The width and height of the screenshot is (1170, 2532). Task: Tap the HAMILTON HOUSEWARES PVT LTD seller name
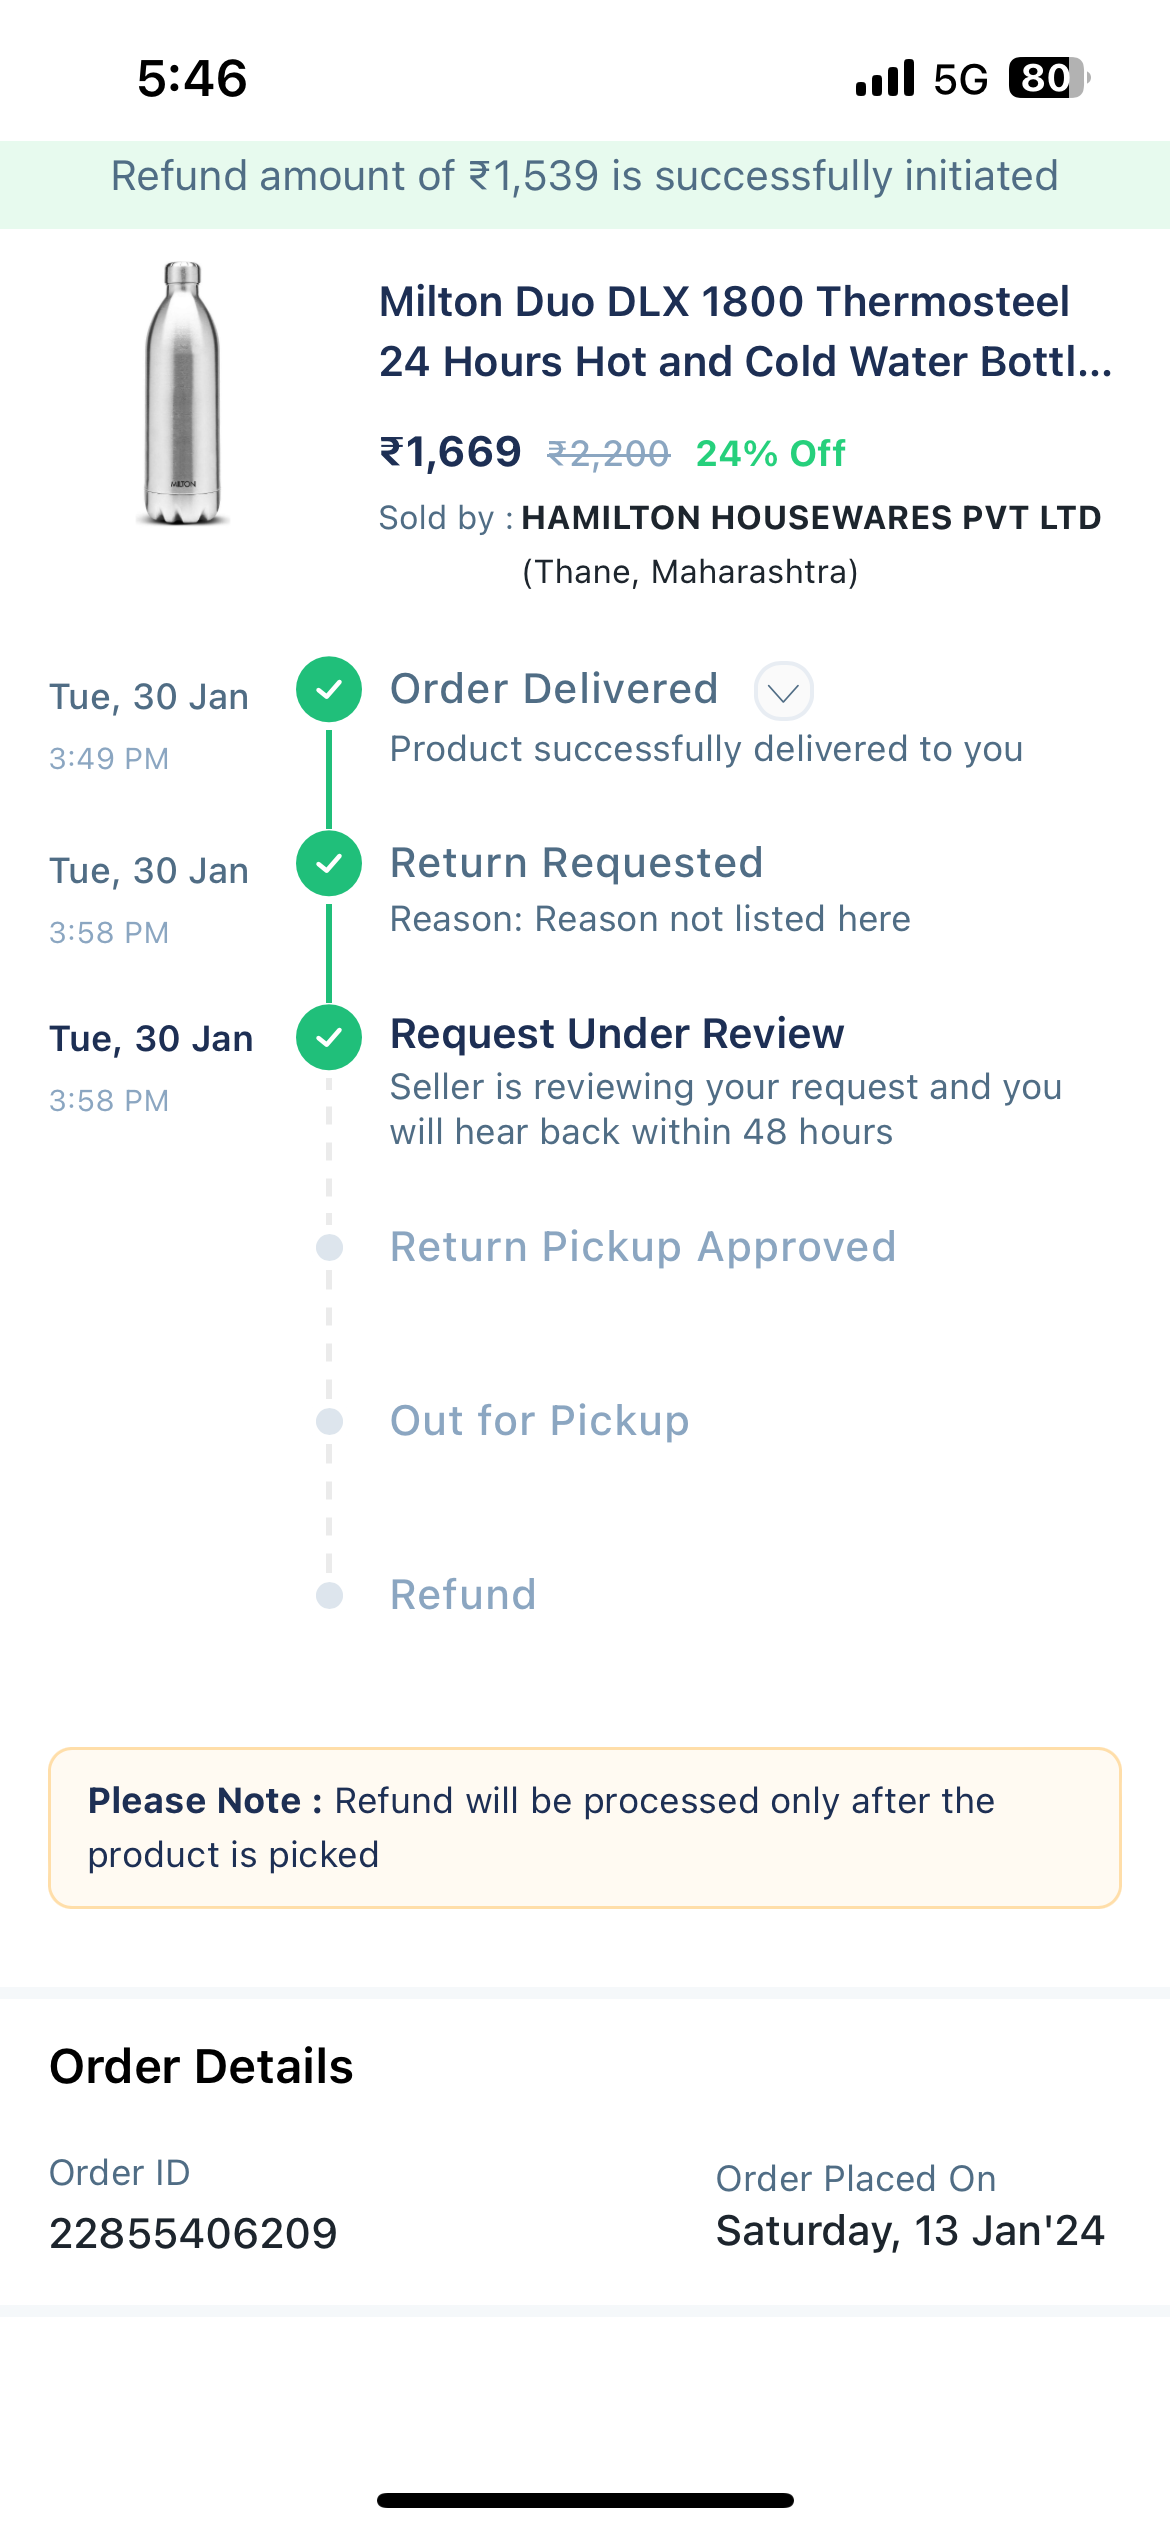pyautogui.click(x=810, y=518)
